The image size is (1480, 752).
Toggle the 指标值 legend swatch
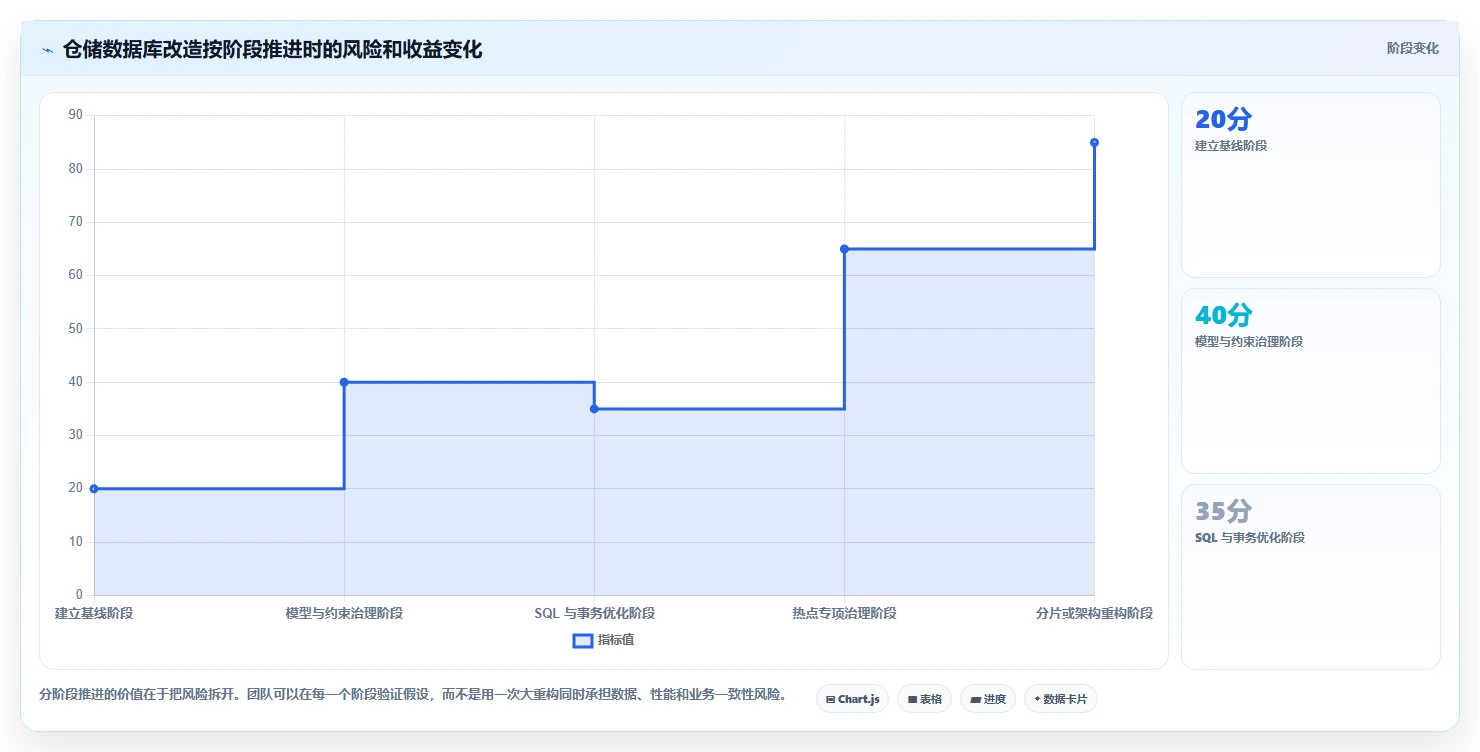click(582, 640)
